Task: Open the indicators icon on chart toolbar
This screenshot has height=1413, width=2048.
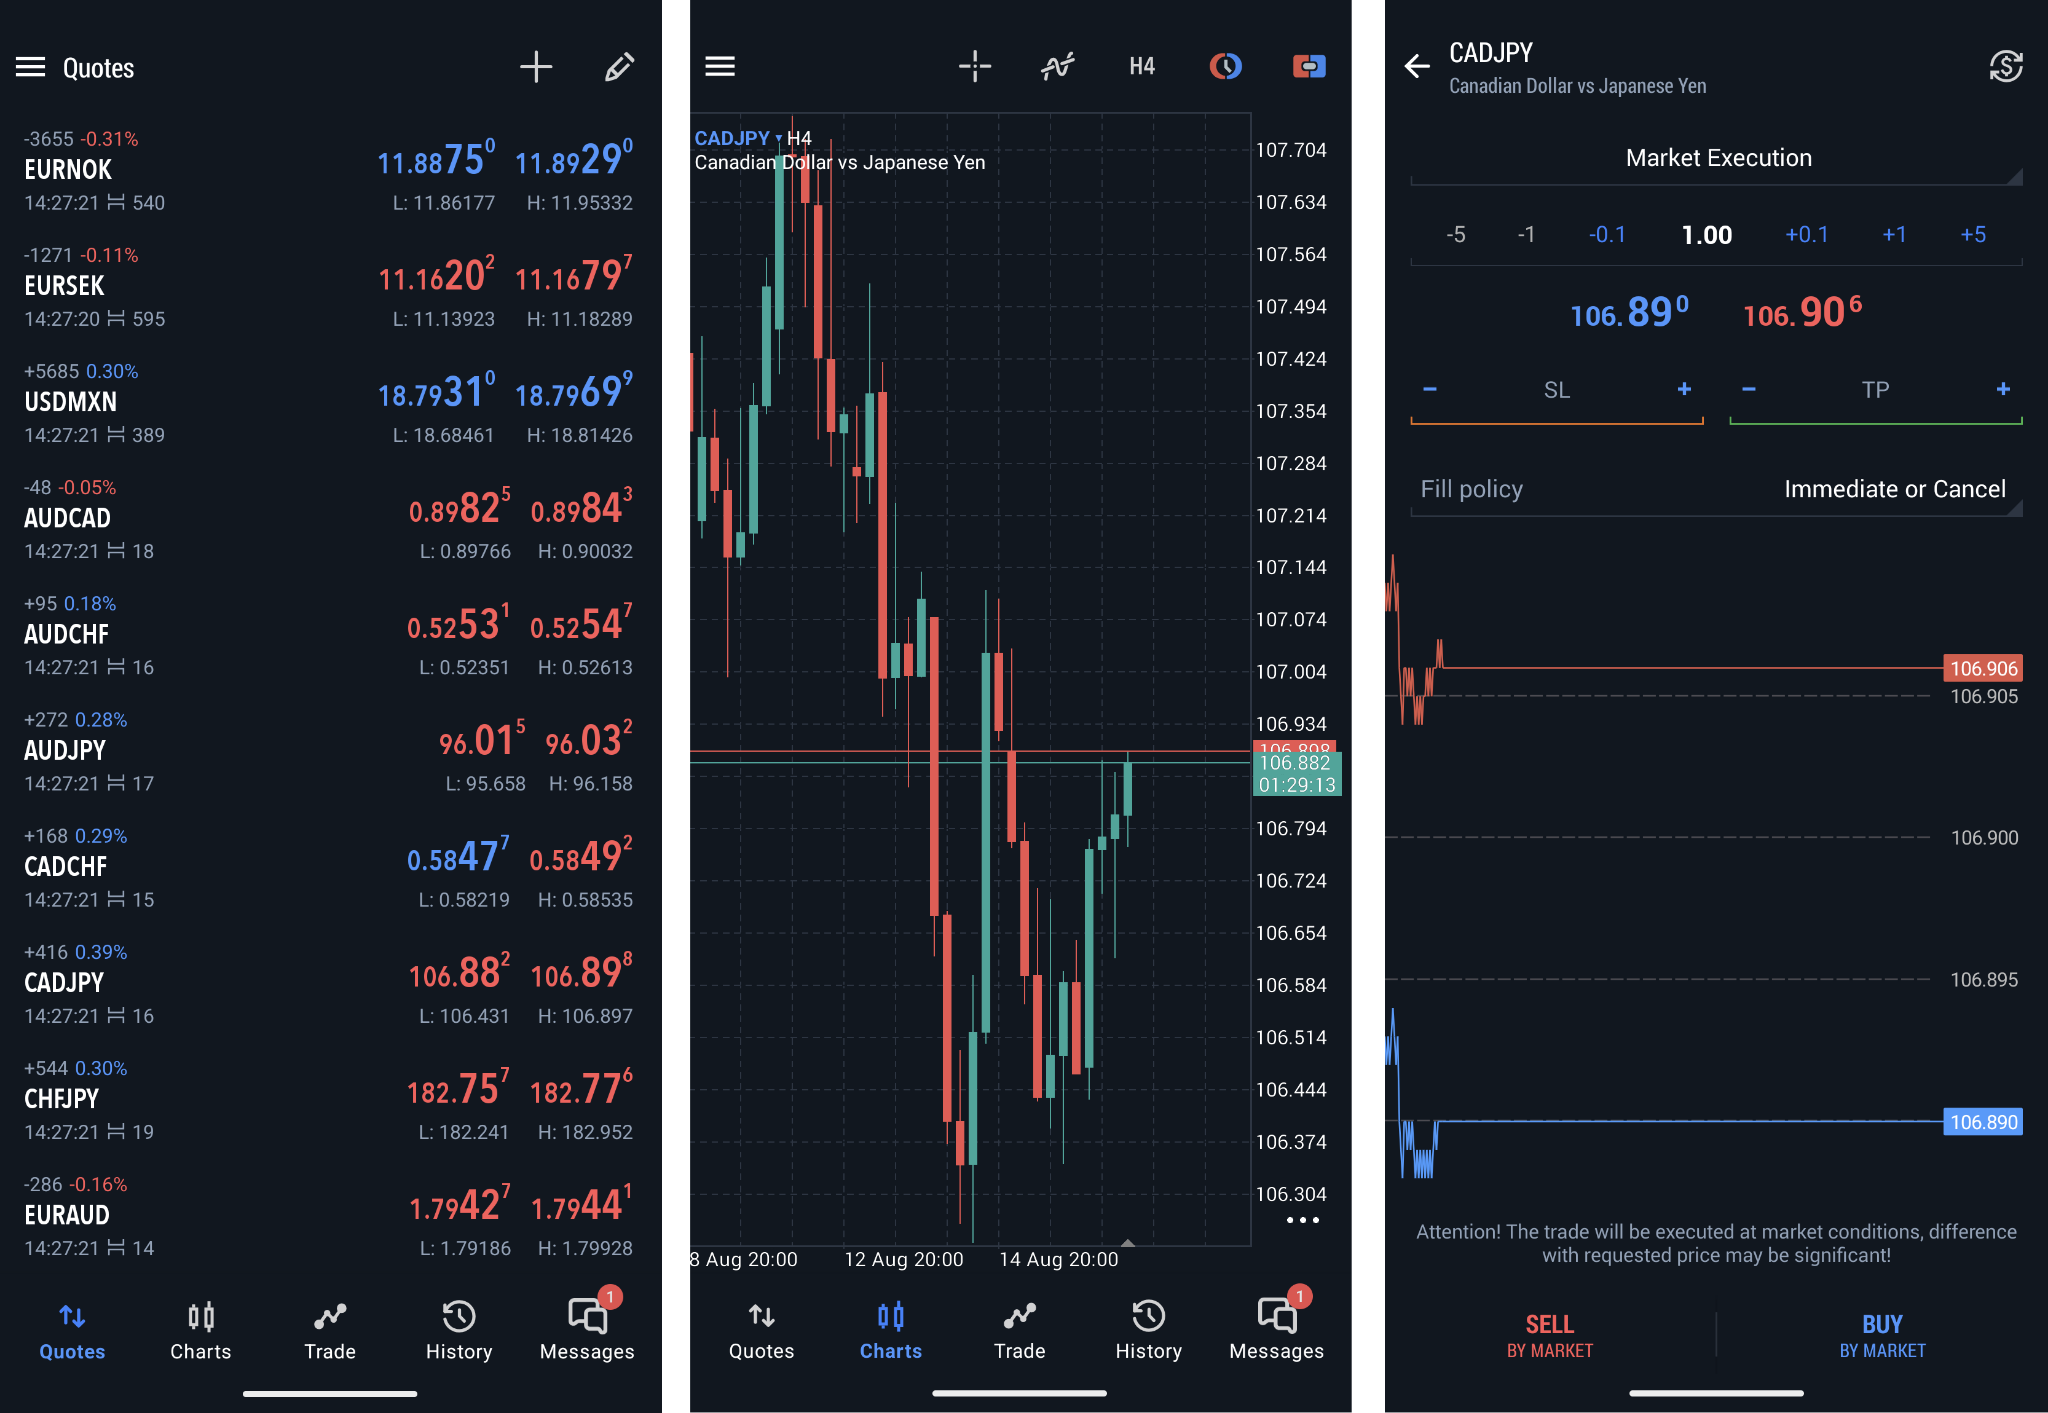Action: pos(1057,66)
